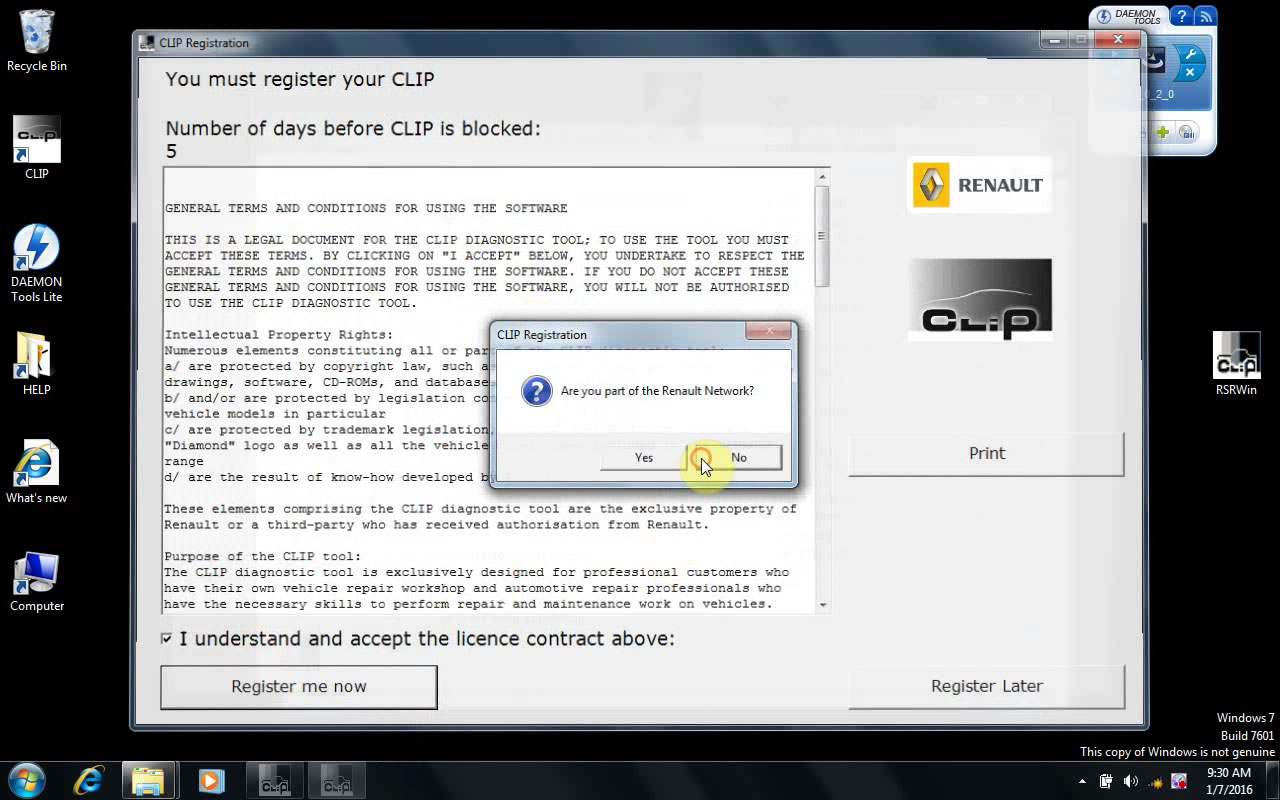This screenshot has height=800, width=1280.
Task: Open the virtual drive settings wrench icon
Action: pos(1190,54)
